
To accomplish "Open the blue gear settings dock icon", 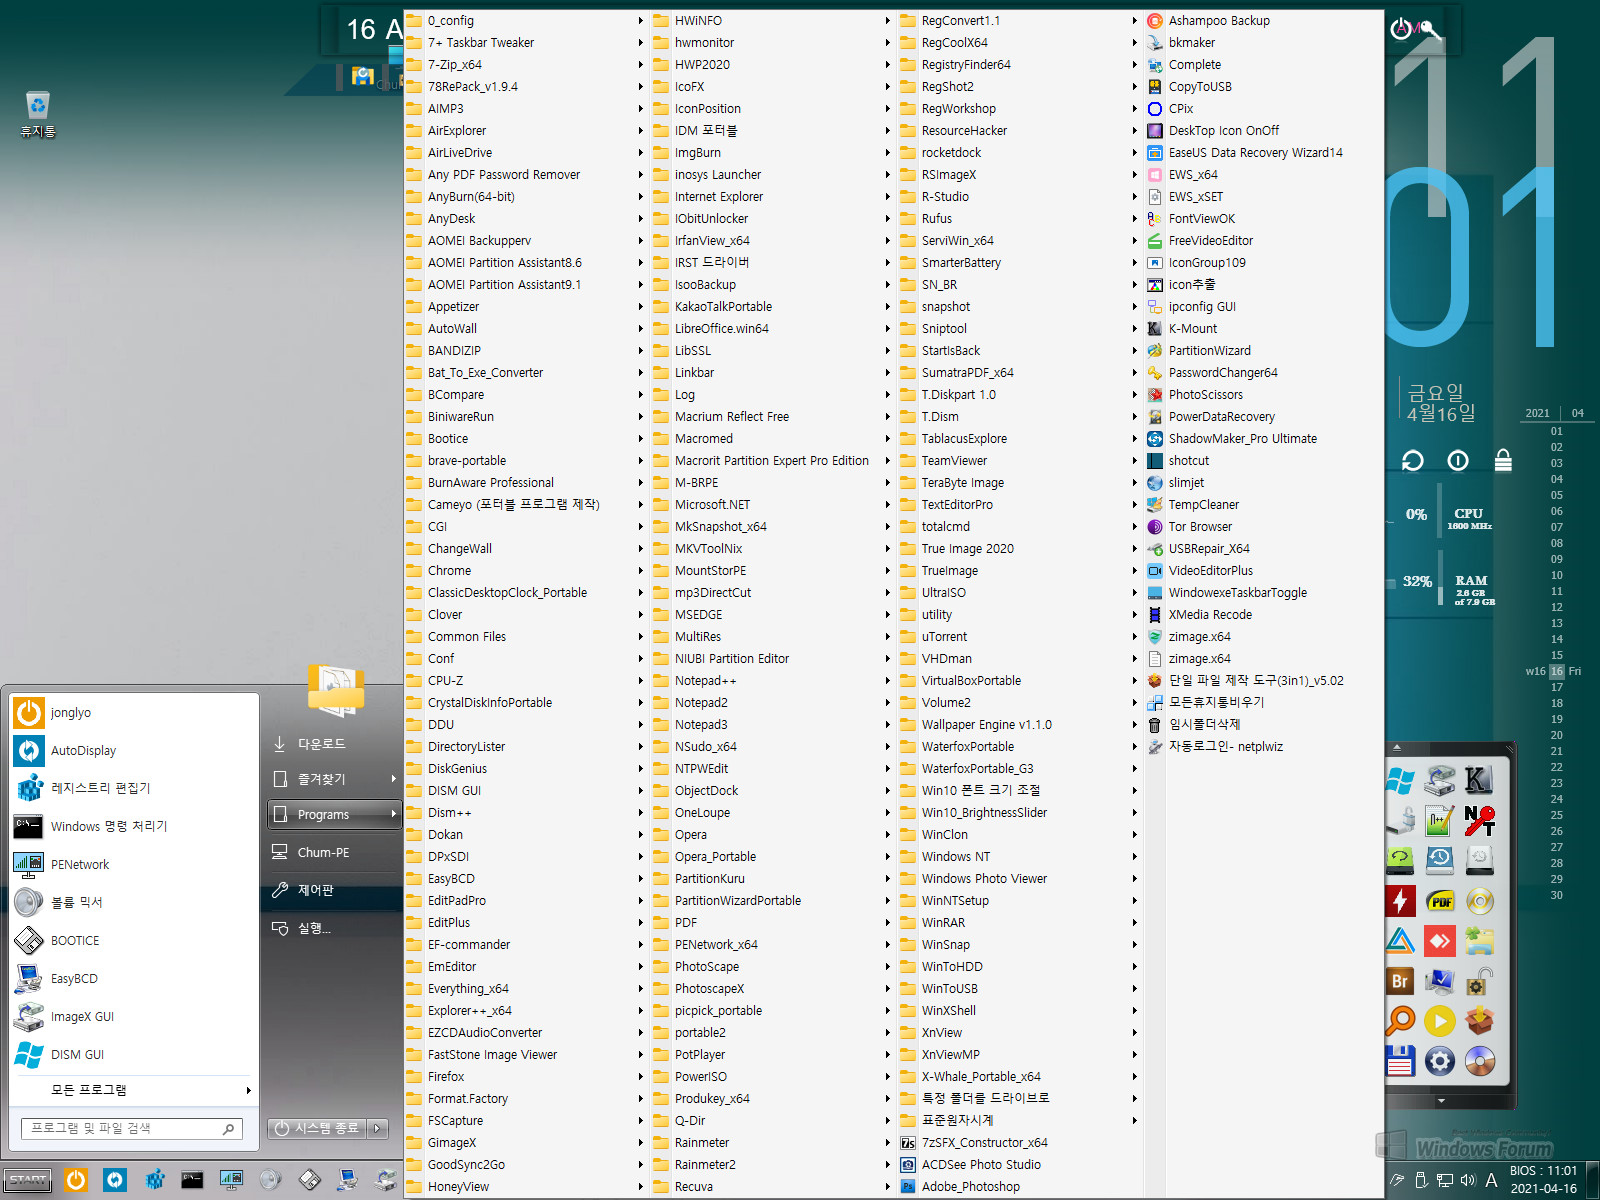I will coord(1440,1061).
